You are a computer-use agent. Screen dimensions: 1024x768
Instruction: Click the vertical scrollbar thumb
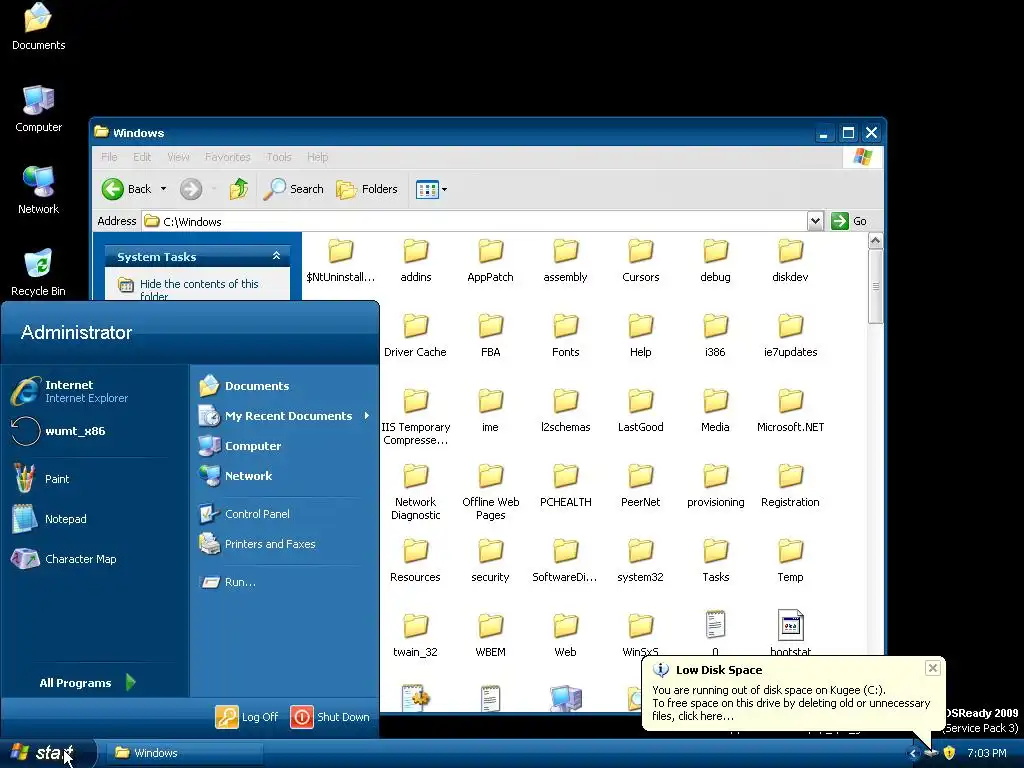point(875,286)
